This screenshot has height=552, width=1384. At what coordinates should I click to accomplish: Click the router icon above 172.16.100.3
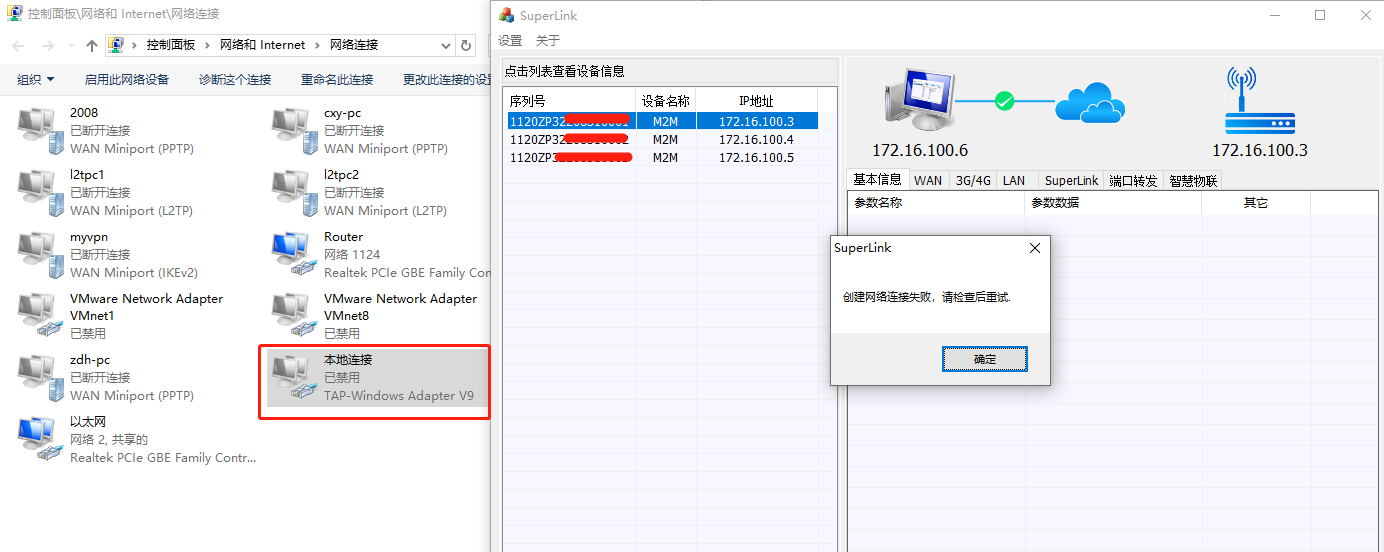coord(1259,101)
